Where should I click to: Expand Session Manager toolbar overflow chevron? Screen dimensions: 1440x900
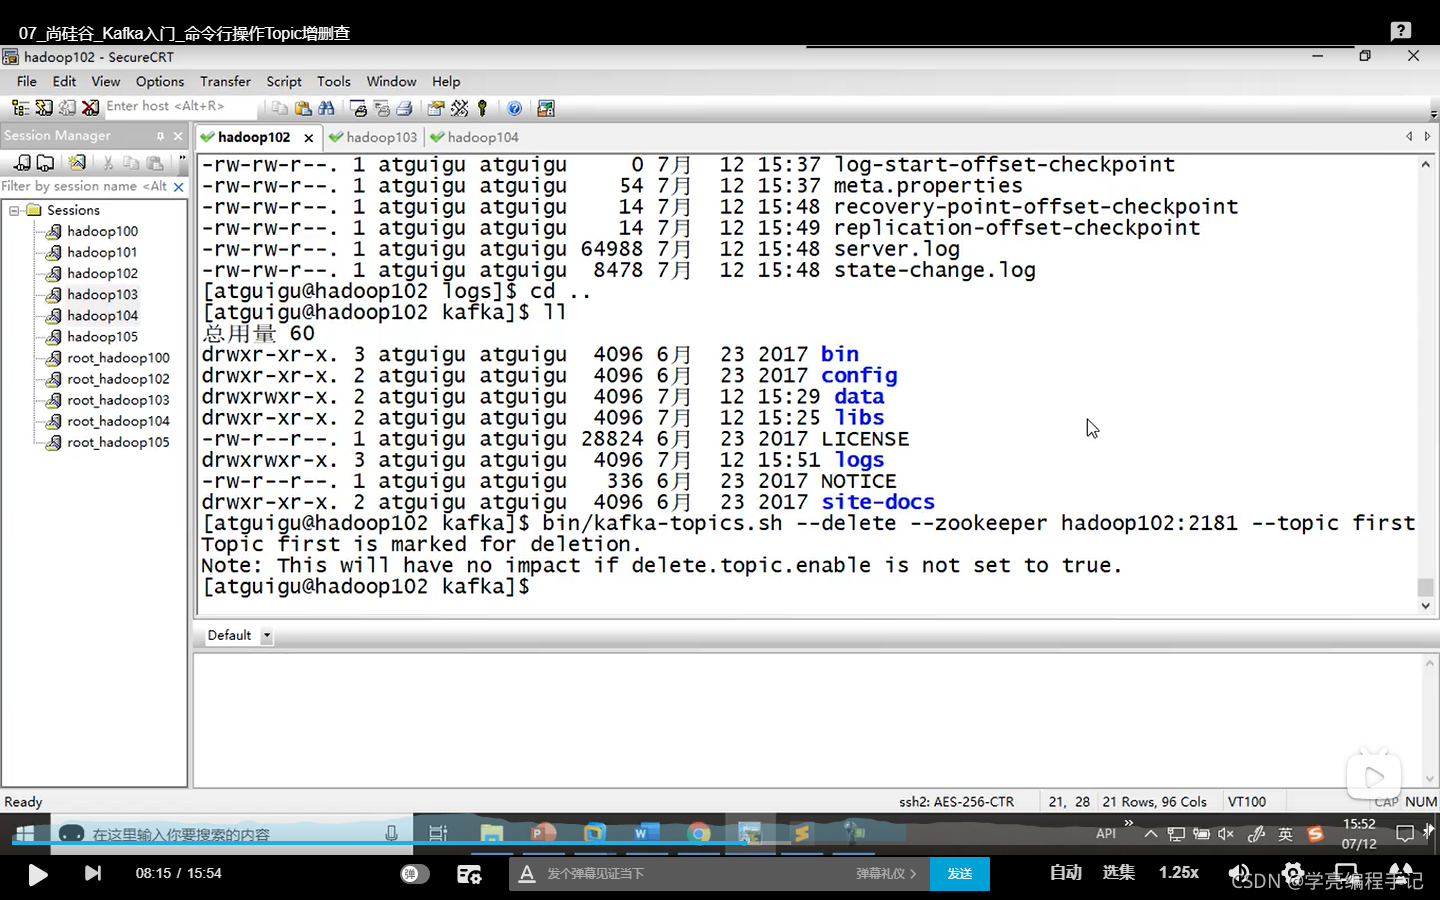point(181,160)
